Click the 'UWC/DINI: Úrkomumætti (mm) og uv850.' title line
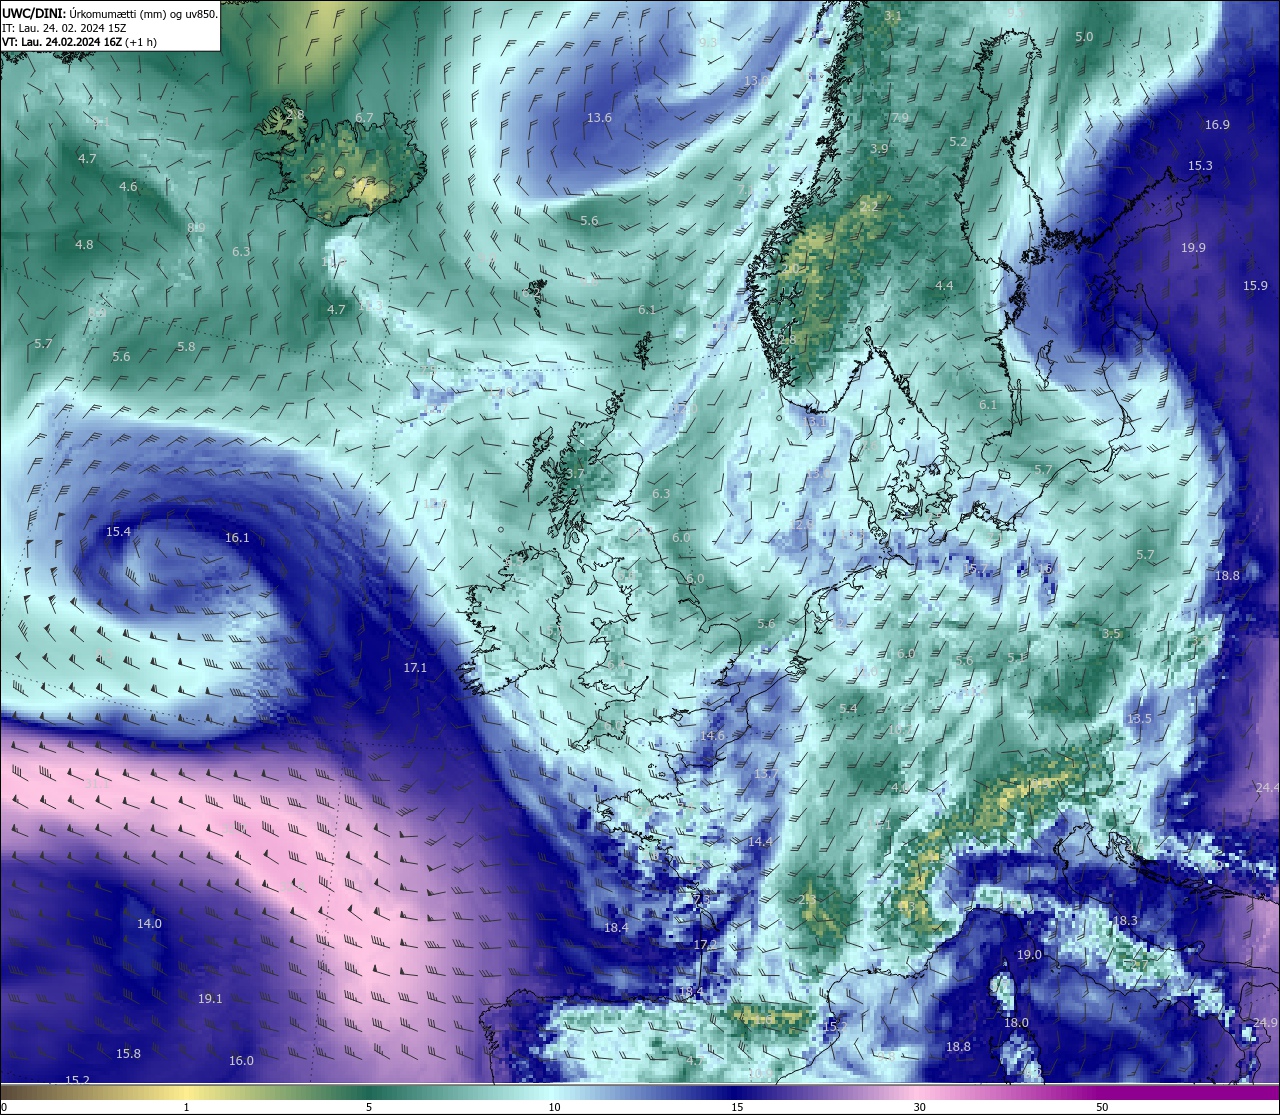This screenshot has height=1115, width=1280. (110, 14)
